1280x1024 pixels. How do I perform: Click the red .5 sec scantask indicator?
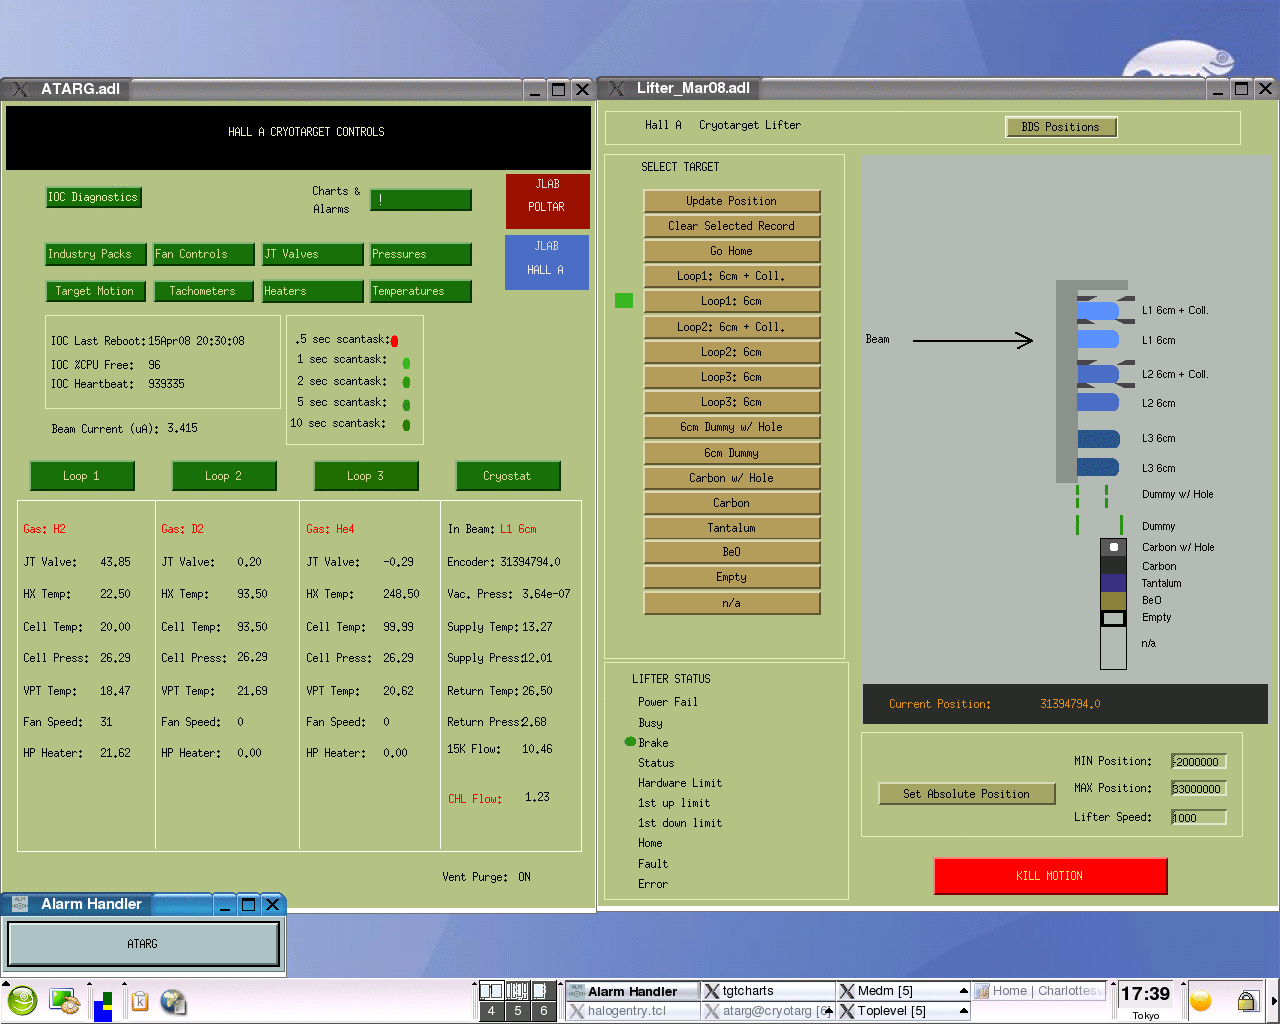click(394, 341)
